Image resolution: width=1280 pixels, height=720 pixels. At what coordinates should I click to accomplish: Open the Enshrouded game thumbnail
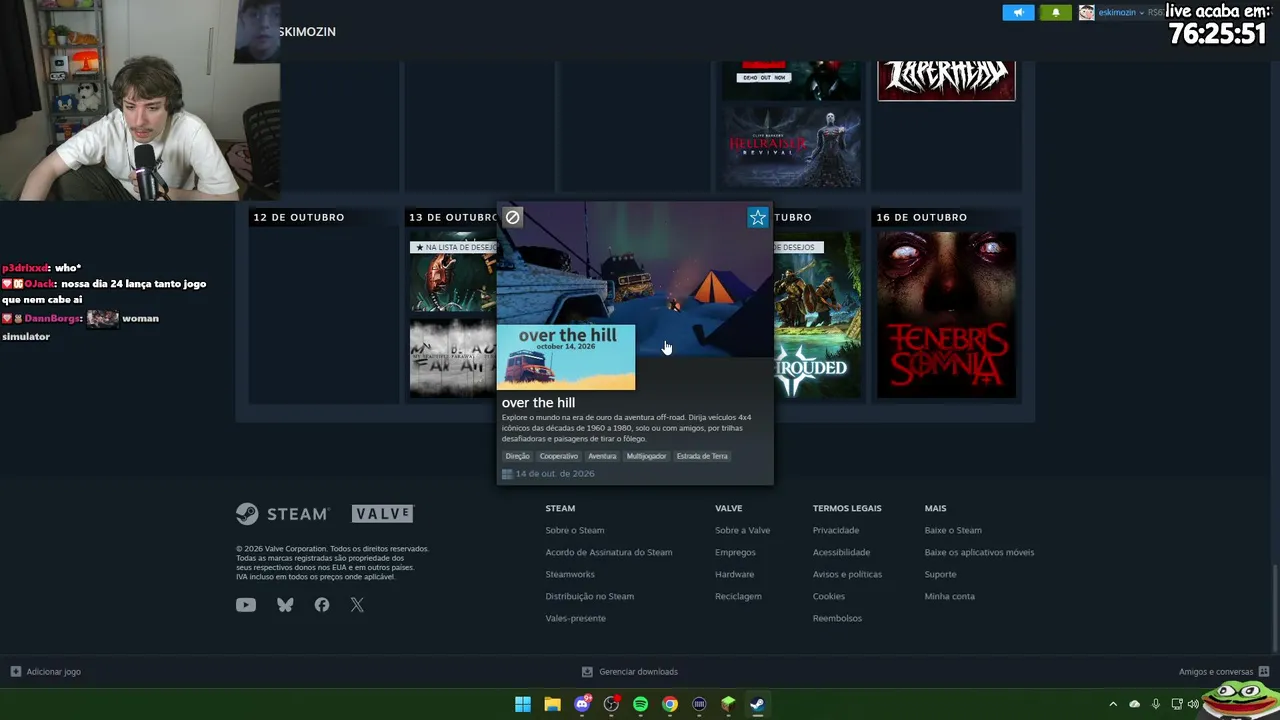[818, 315]
